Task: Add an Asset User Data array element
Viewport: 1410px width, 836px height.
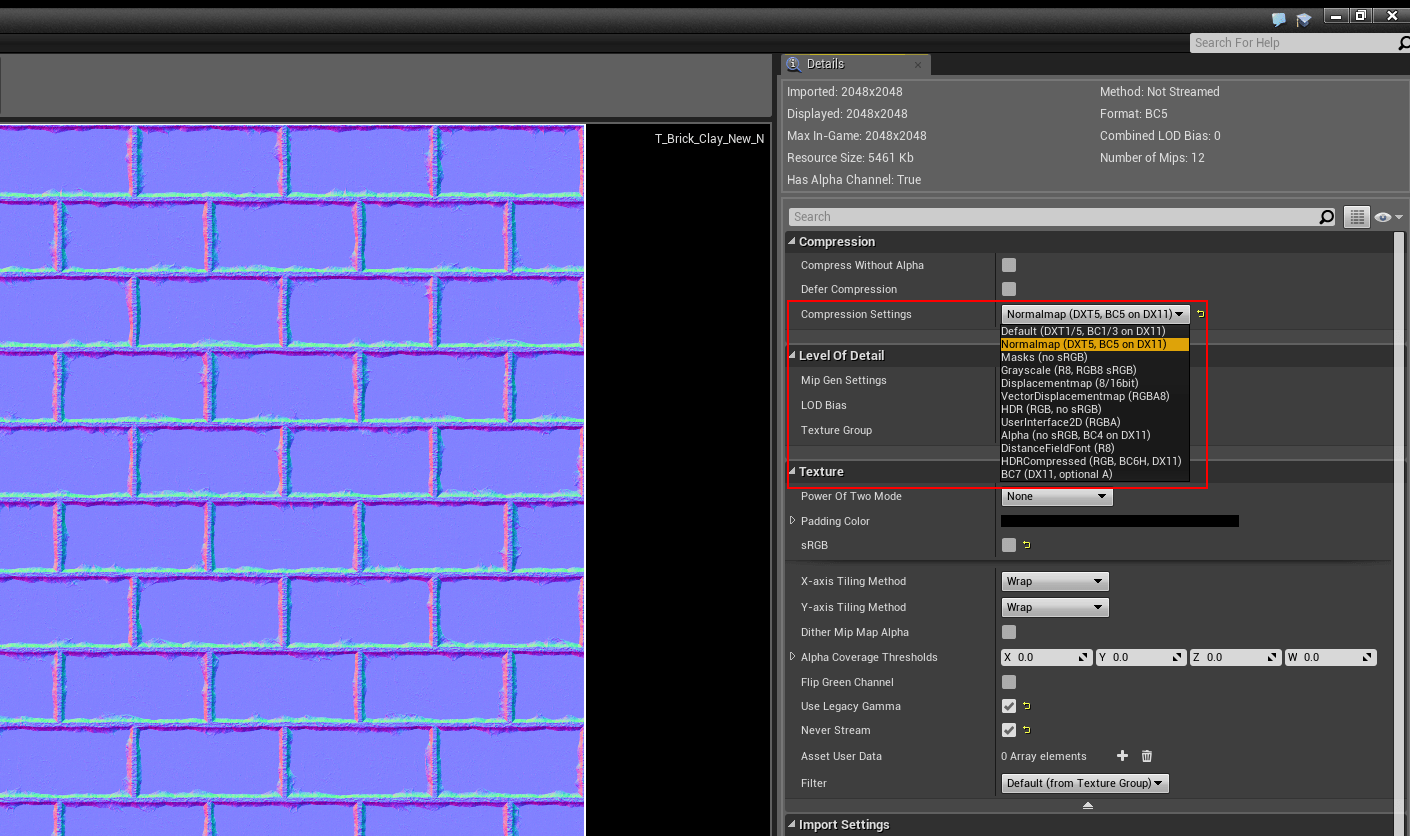Action: pos(1122,756)
